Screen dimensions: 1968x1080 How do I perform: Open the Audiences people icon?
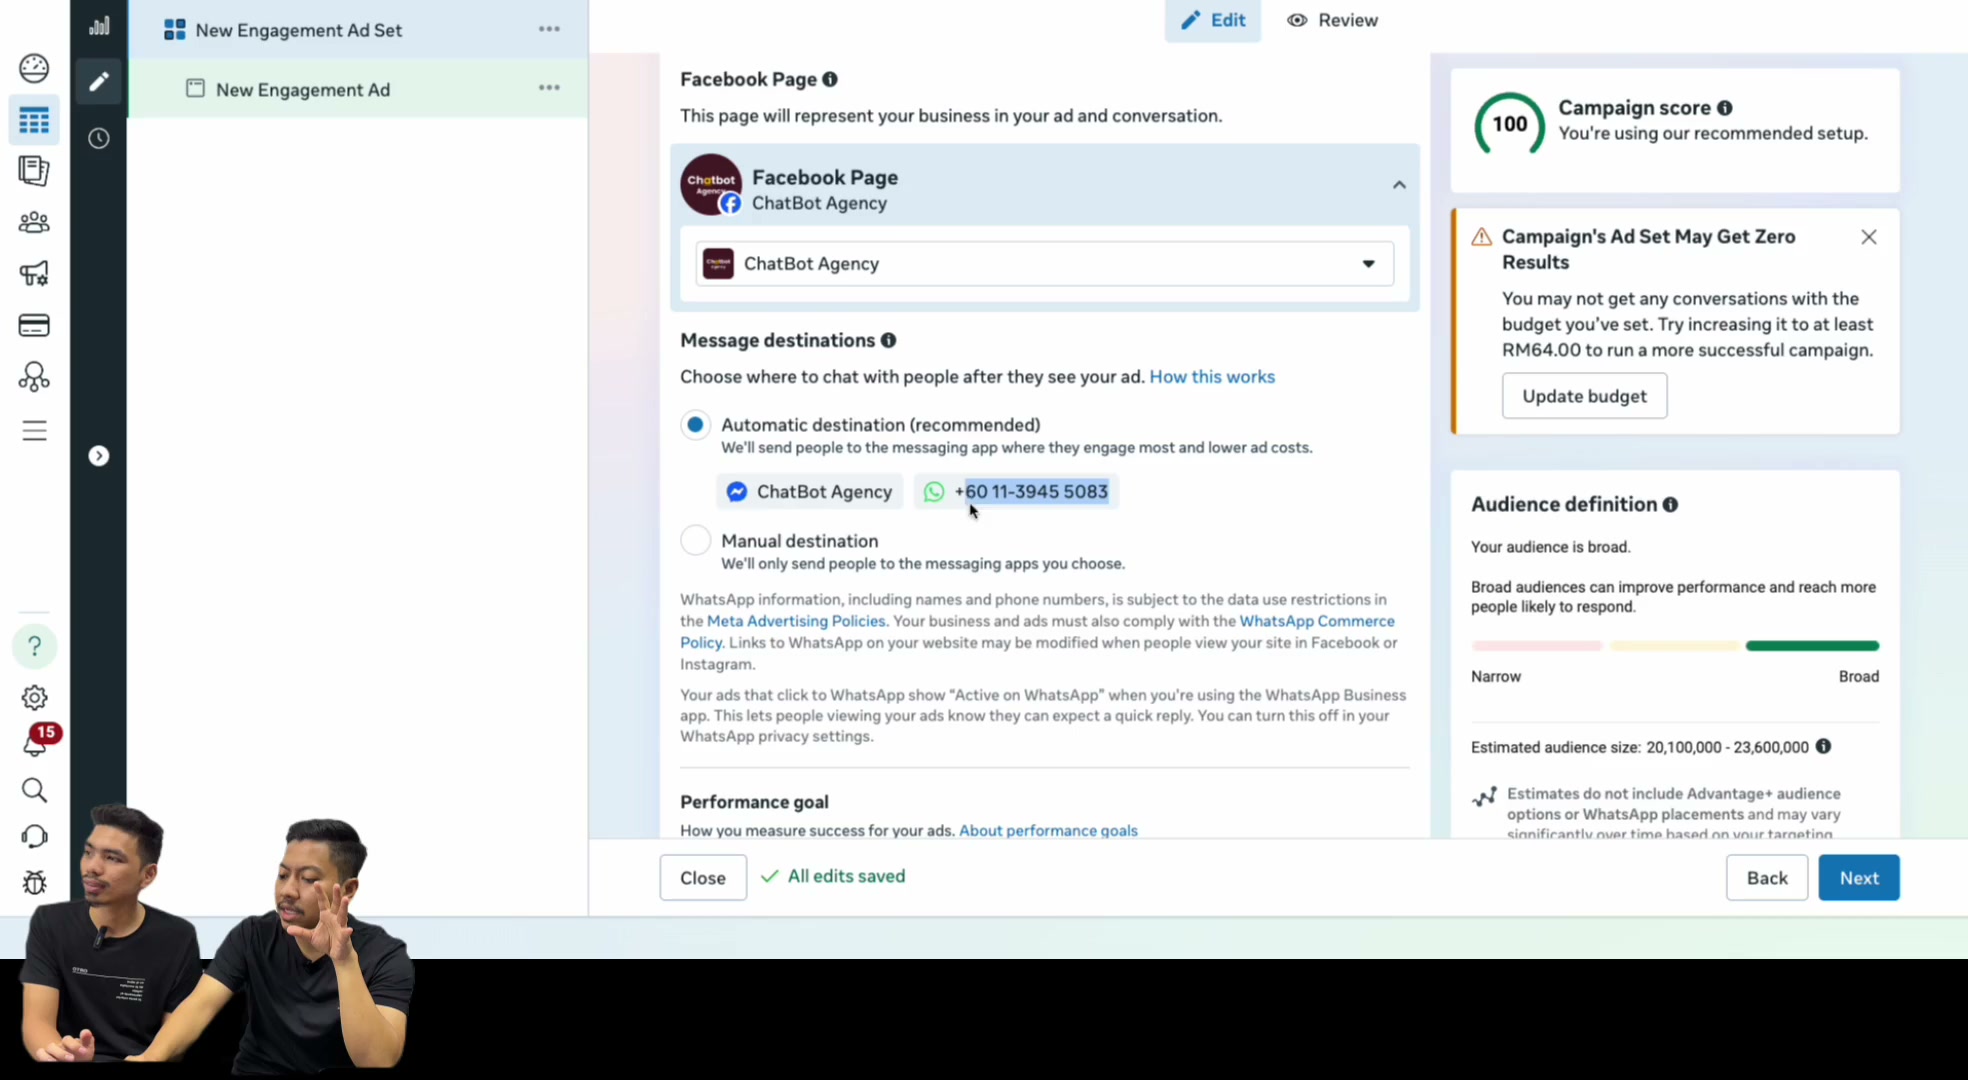tap(34, 222)
